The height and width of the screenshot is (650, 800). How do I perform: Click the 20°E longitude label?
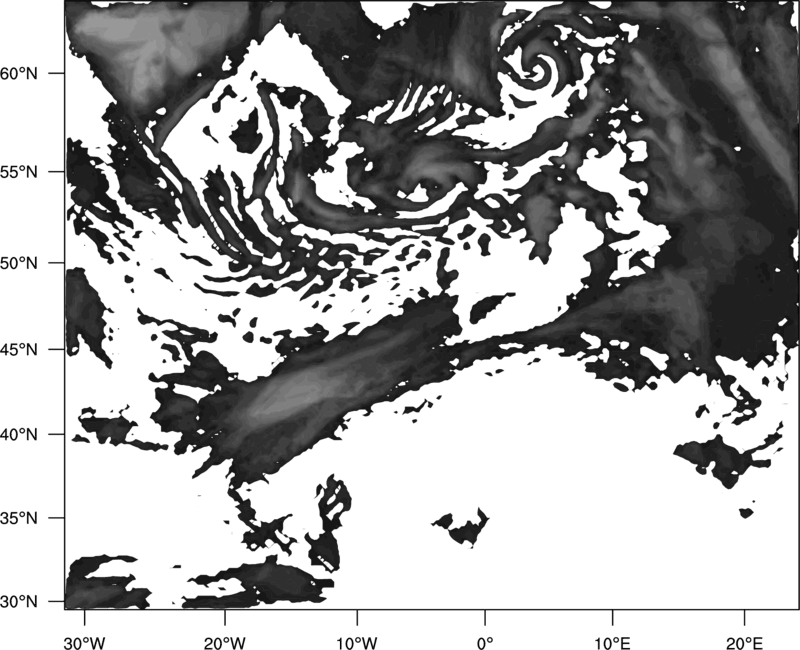click(x=744, y=643)
